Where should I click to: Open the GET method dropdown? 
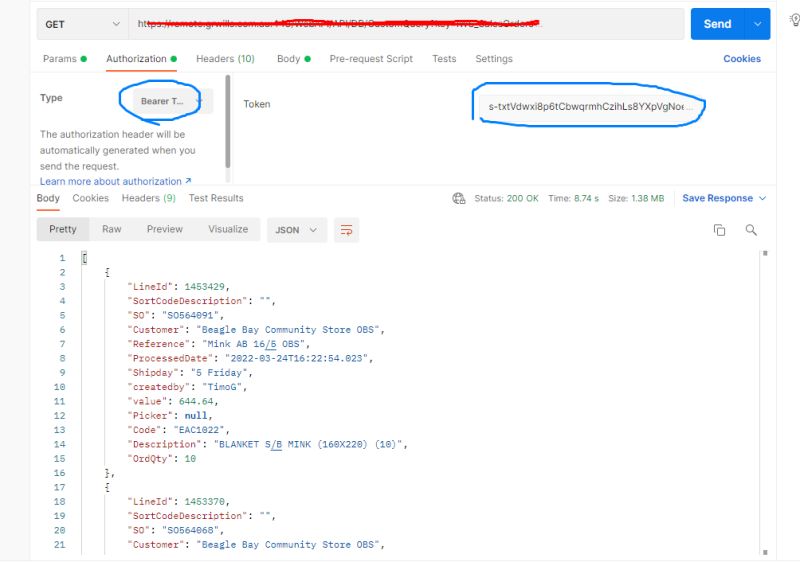pyautogui.click(x=82, y=24)
